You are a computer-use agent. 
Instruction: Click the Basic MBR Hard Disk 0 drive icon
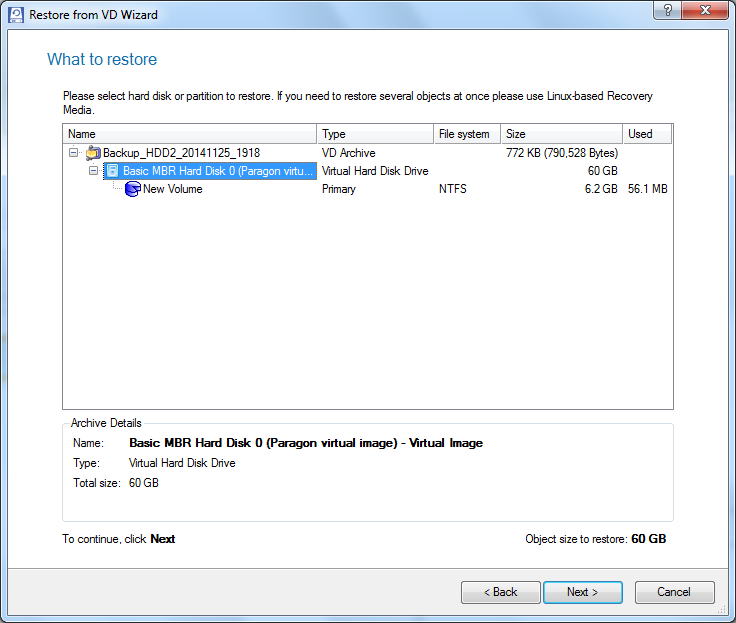(x=113, y=171)
